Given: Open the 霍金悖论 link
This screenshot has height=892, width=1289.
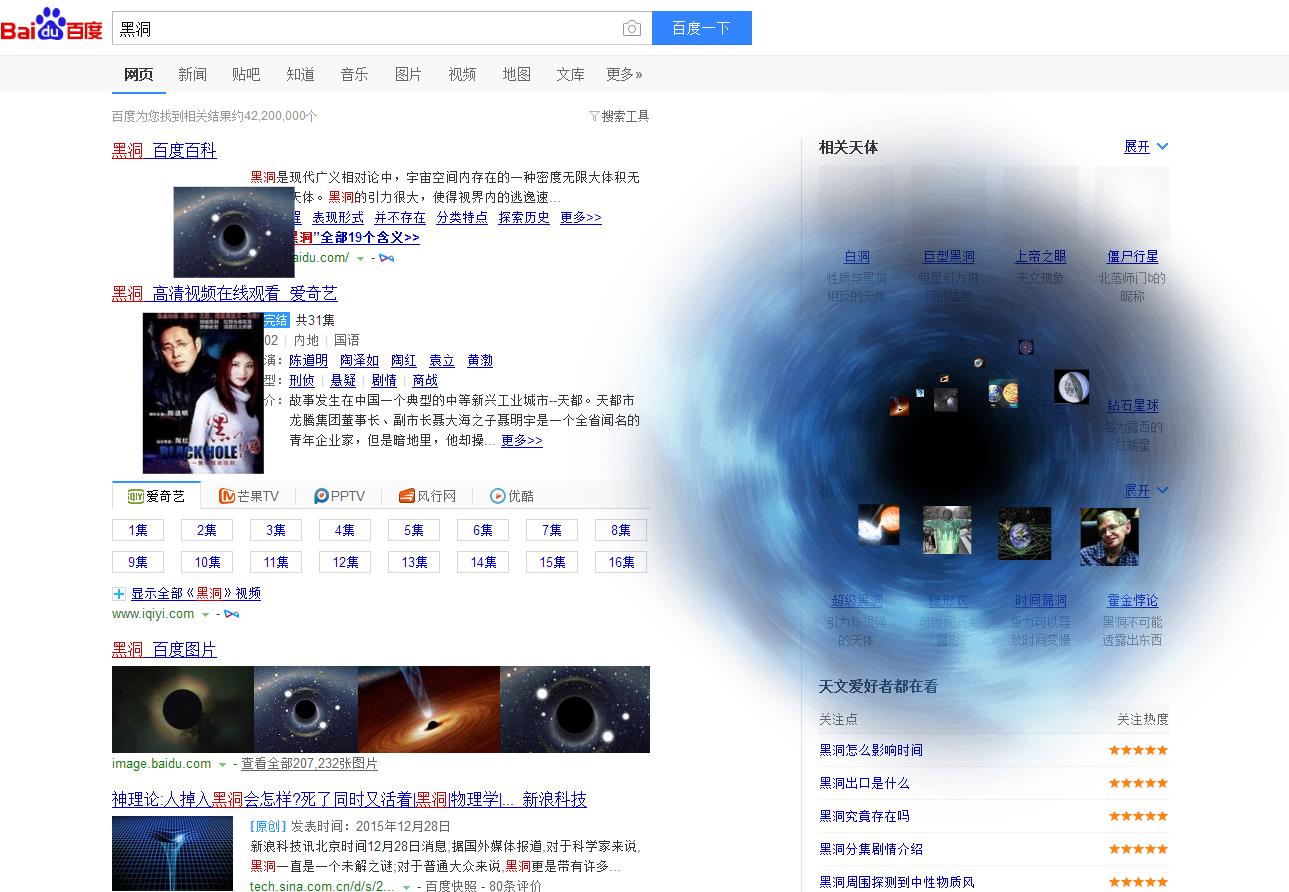Looking at the screenshot, I should (1133, 601).
